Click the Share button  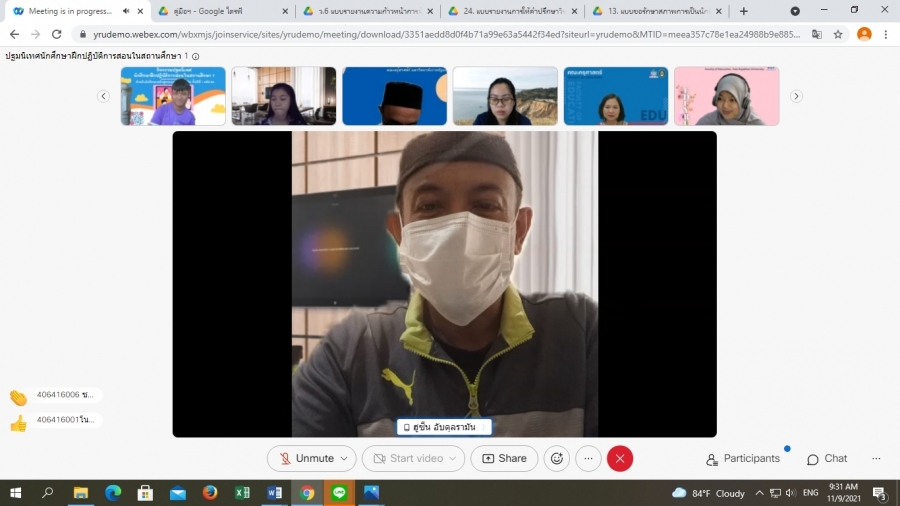(x=504, y=458)
